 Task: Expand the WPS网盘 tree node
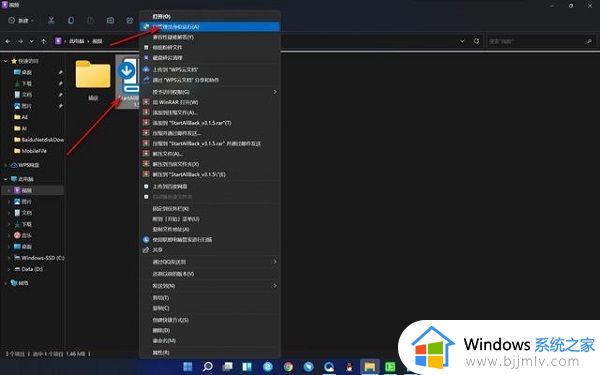click(x=5, y=165)
